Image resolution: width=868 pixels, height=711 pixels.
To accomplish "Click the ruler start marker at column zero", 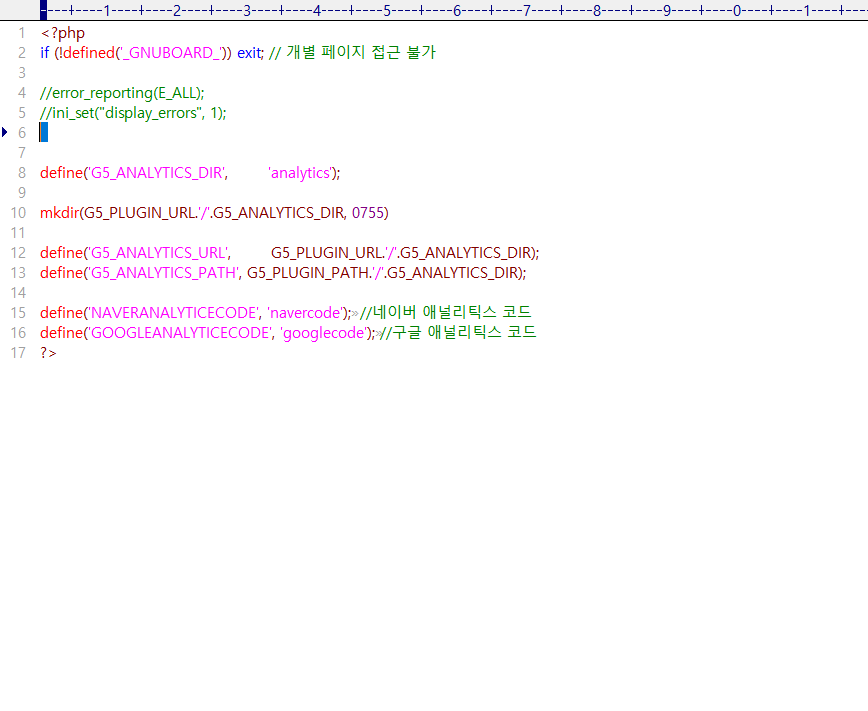I will click(43, 10).
